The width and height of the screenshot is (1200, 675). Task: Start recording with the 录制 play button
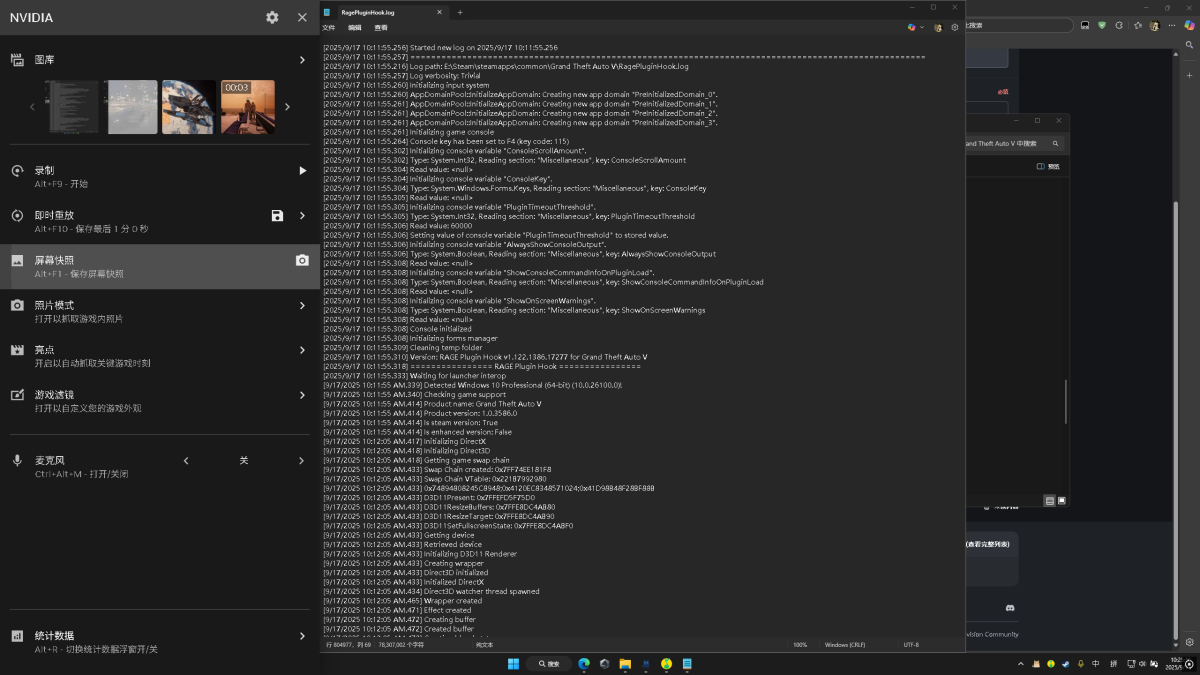(302, 171)
